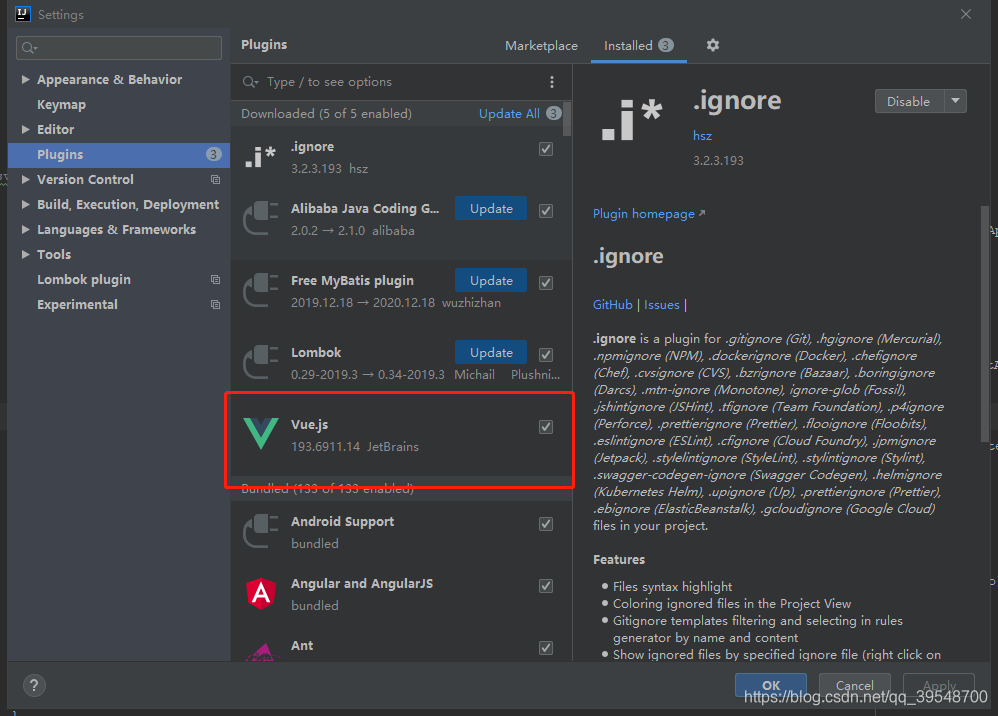The height and width of the screenshot is (716, 998).
Task: Uncheck the Android Support plugin checkbox
Action: 546,524
